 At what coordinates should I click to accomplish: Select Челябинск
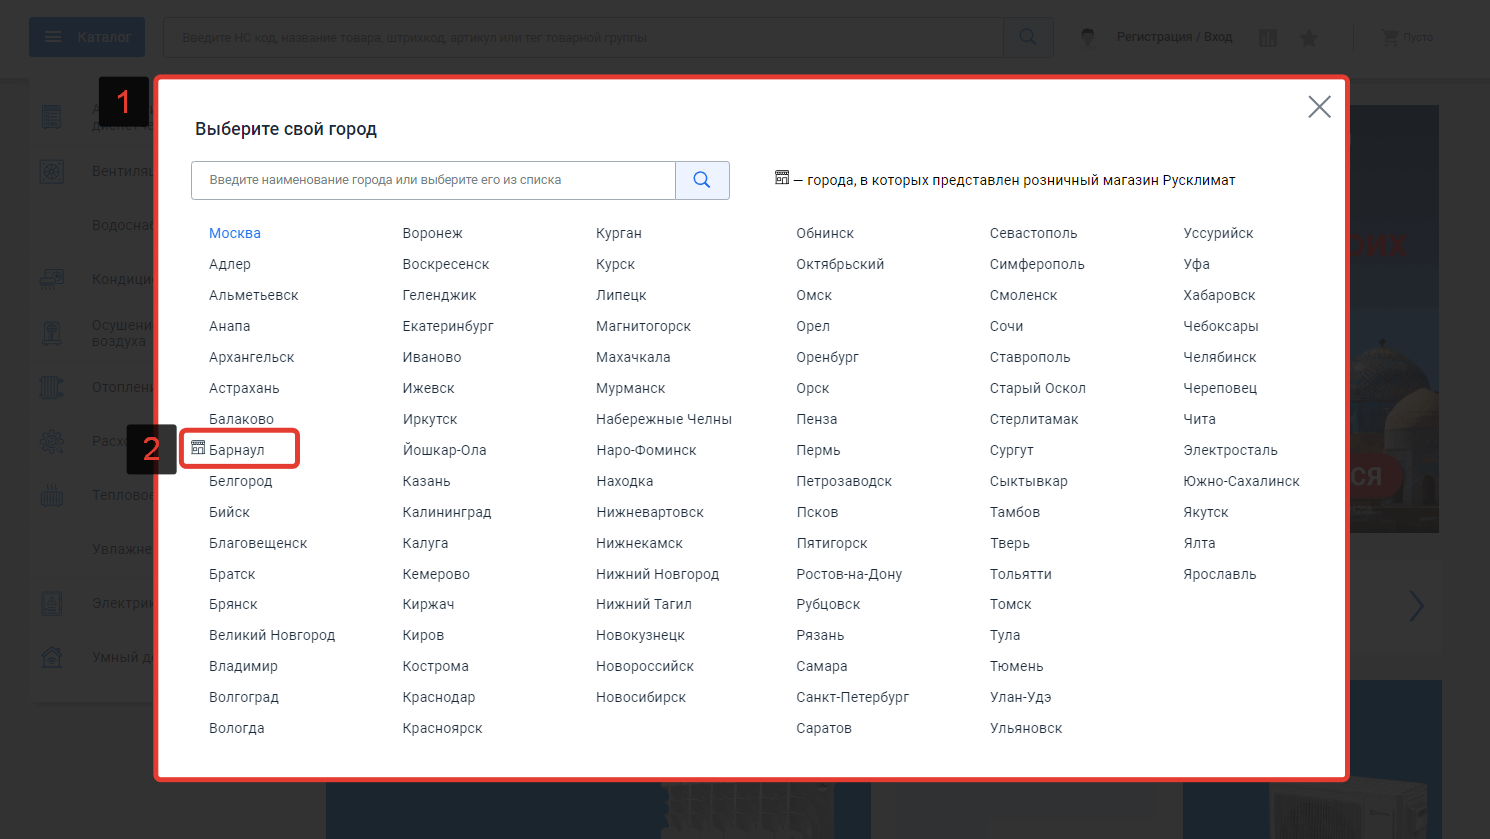(1220, 357)
